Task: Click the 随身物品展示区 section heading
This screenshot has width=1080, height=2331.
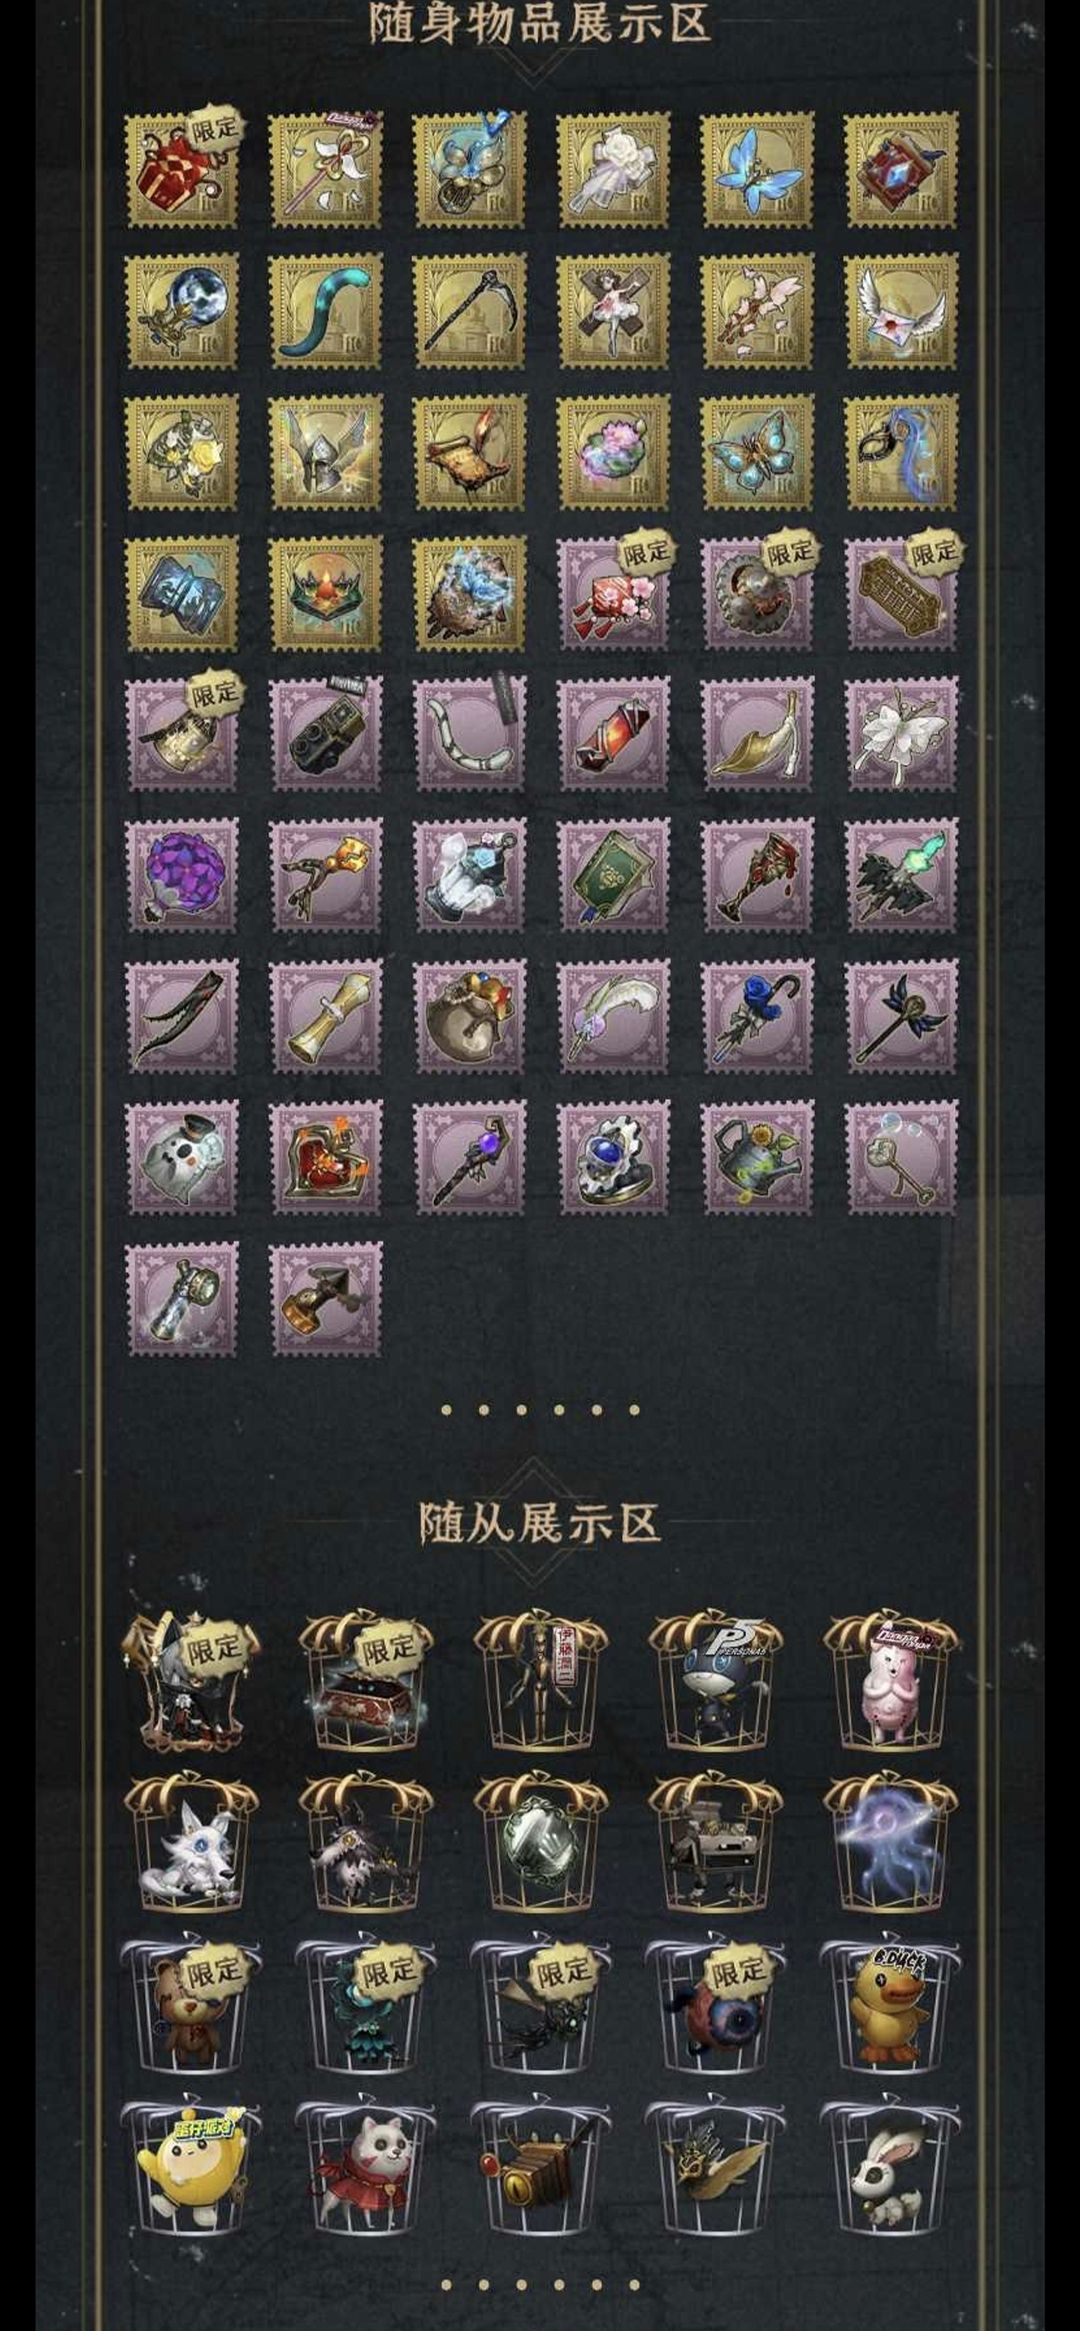Action: (x=540, y=24)
